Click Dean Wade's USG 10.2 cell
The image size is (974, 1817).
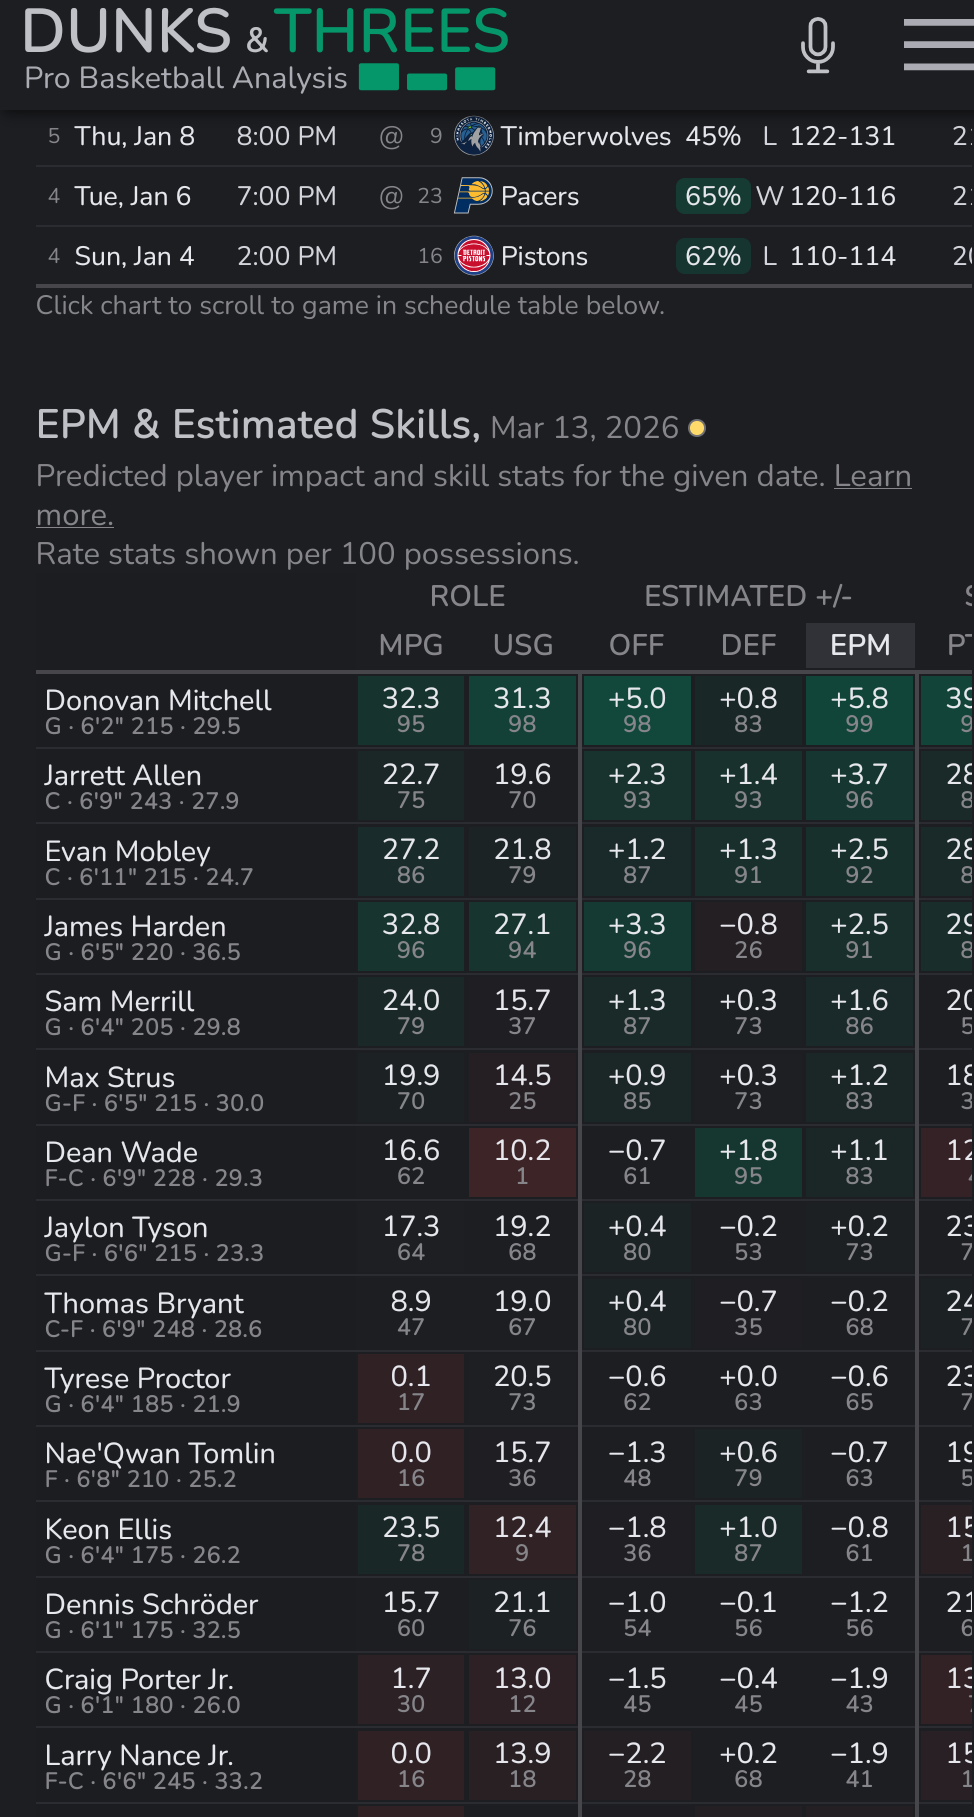pyautogui.click(x=522, y=1162)
